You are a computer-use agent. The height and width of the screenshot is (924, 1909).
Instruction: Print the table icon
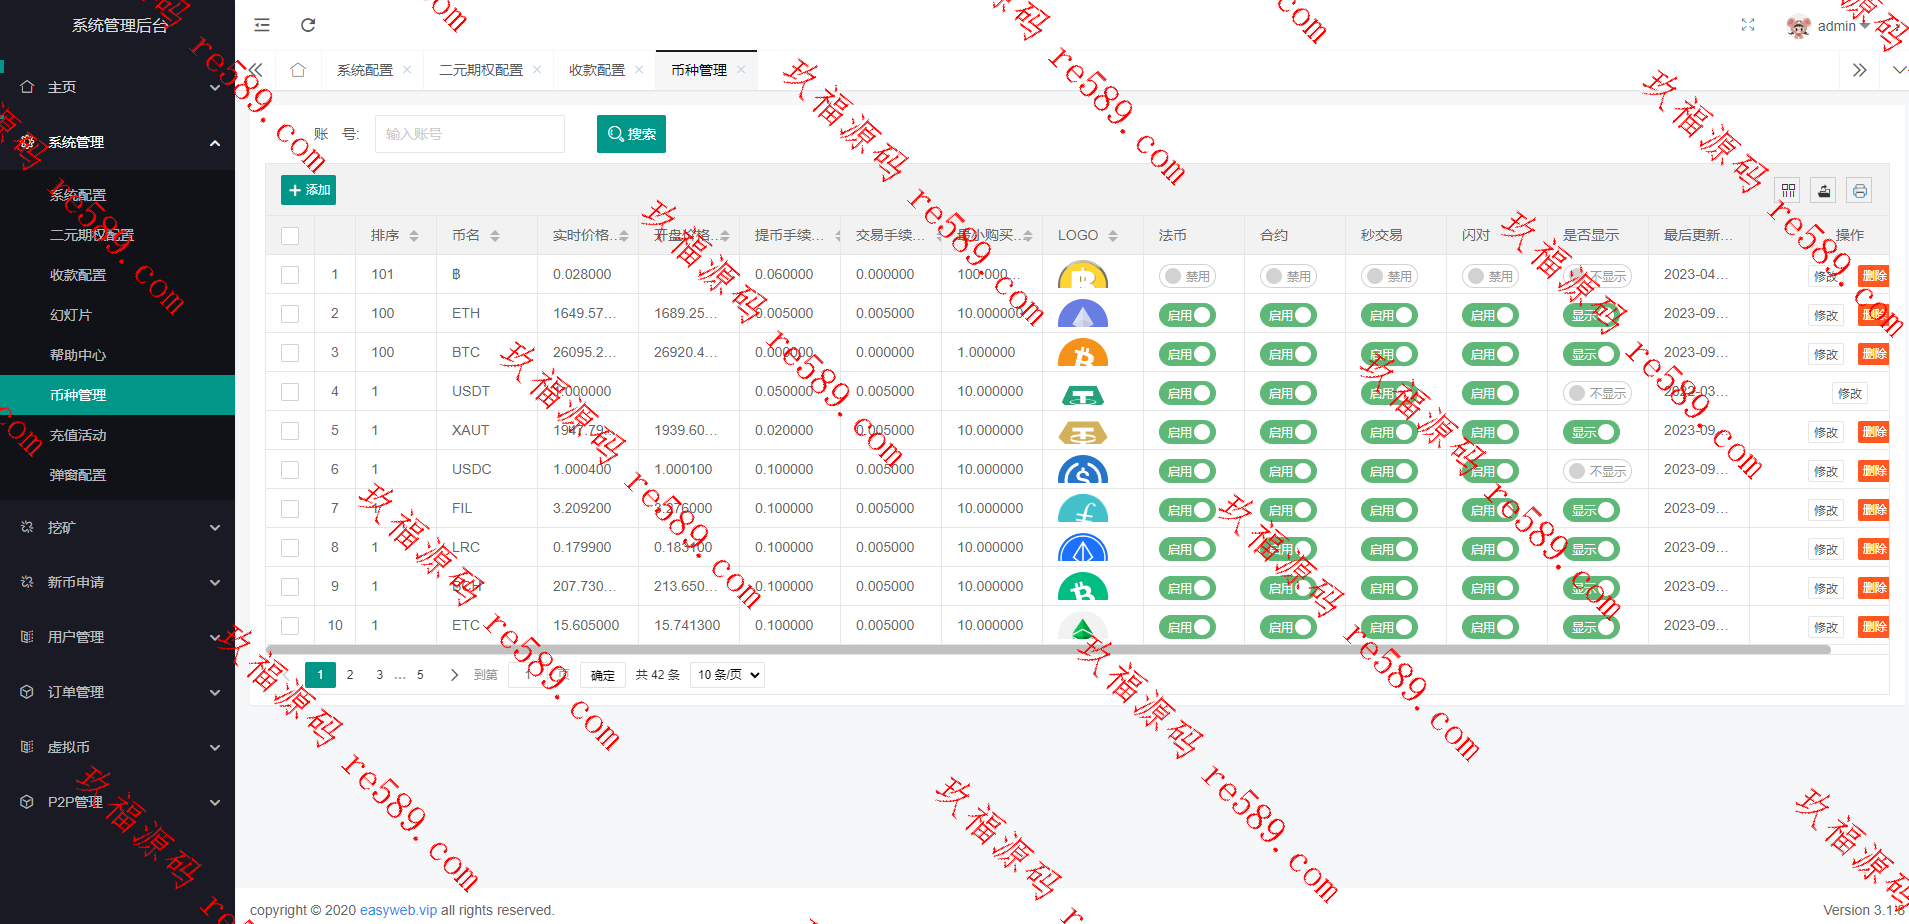coord(1860,191)
